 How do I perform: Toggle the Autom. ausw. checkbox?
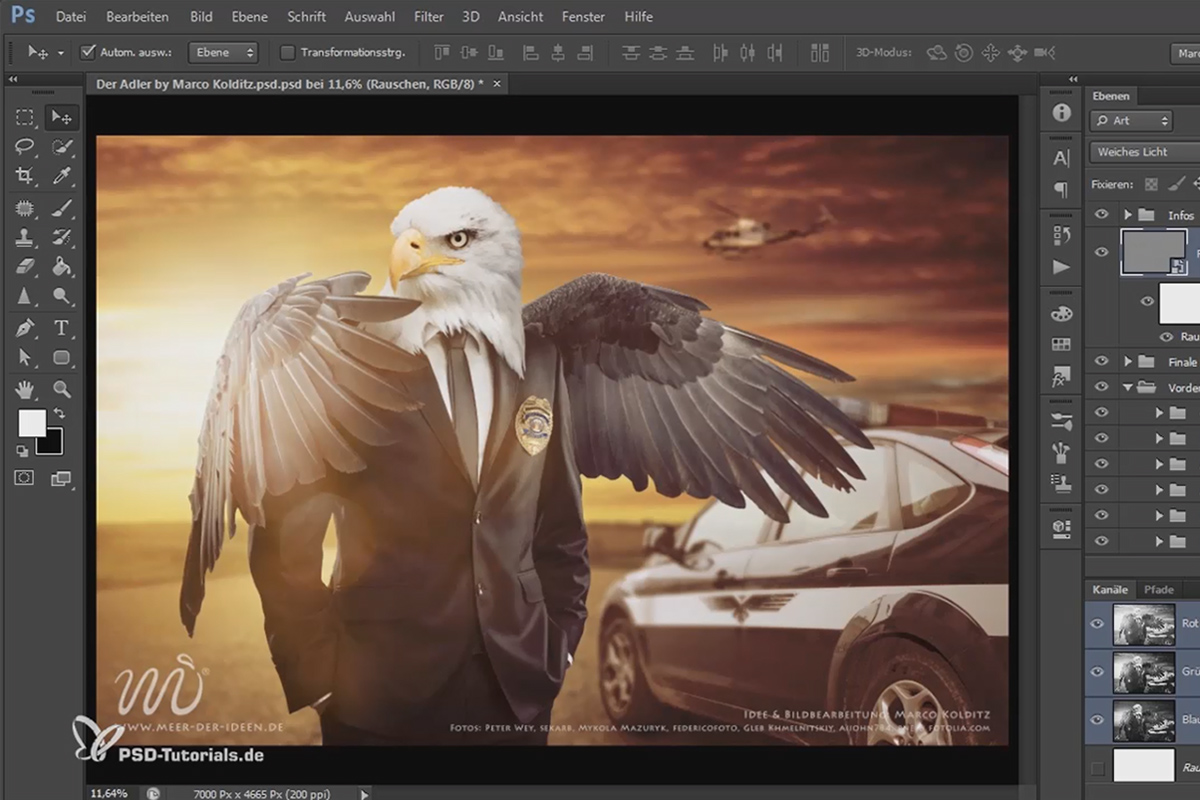(87, 52)
